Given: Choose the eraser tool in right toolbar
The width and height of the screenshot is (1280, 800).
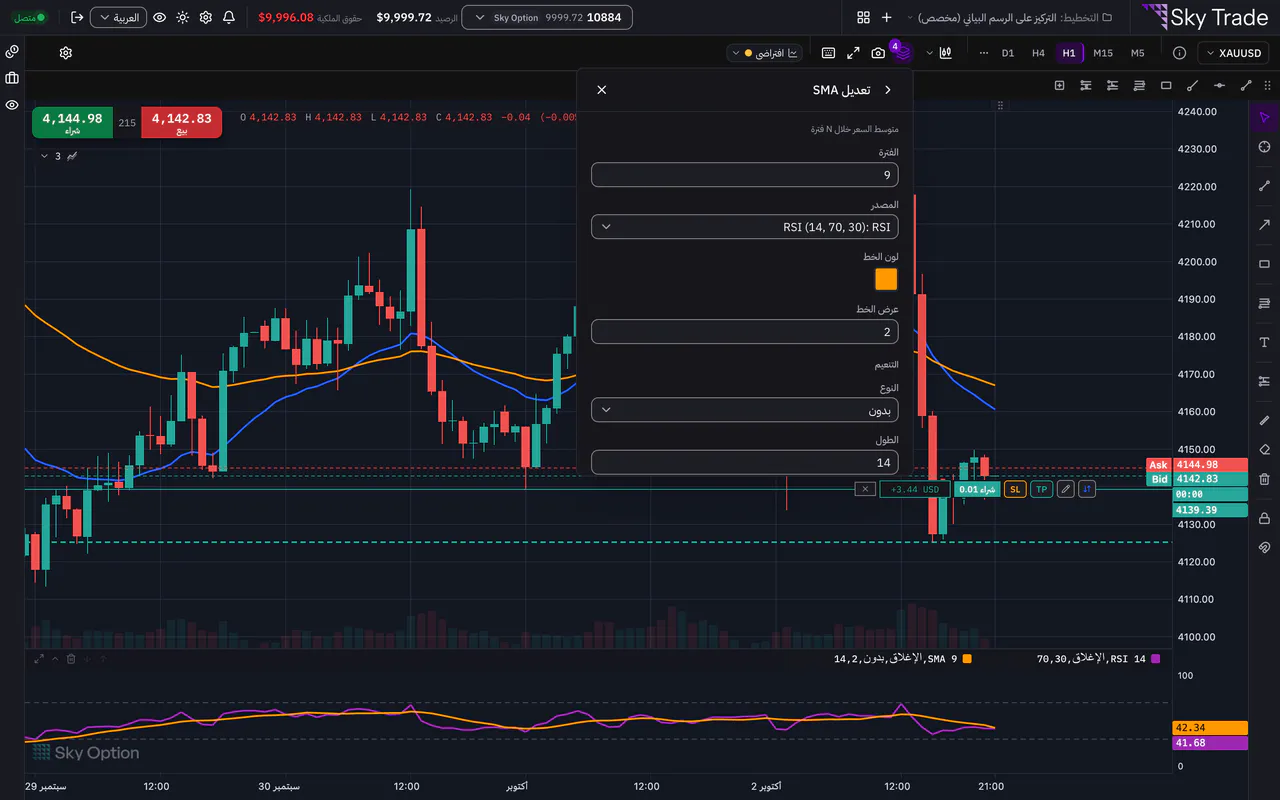Looking at the screenshot, I should [1264, 449].
